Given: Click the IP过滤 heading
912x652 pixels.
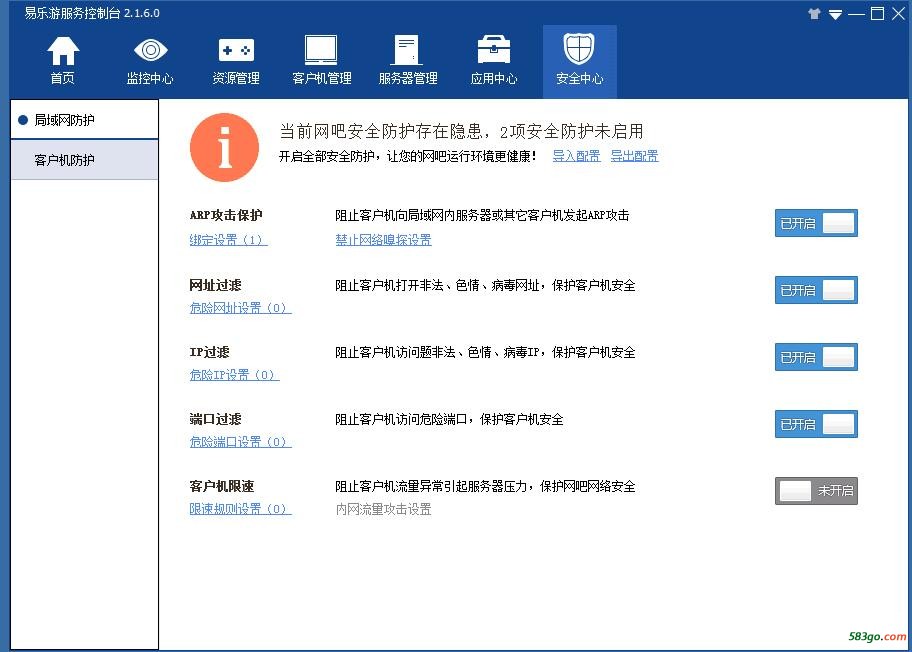Looking at the screenshot, I should 209,352.
